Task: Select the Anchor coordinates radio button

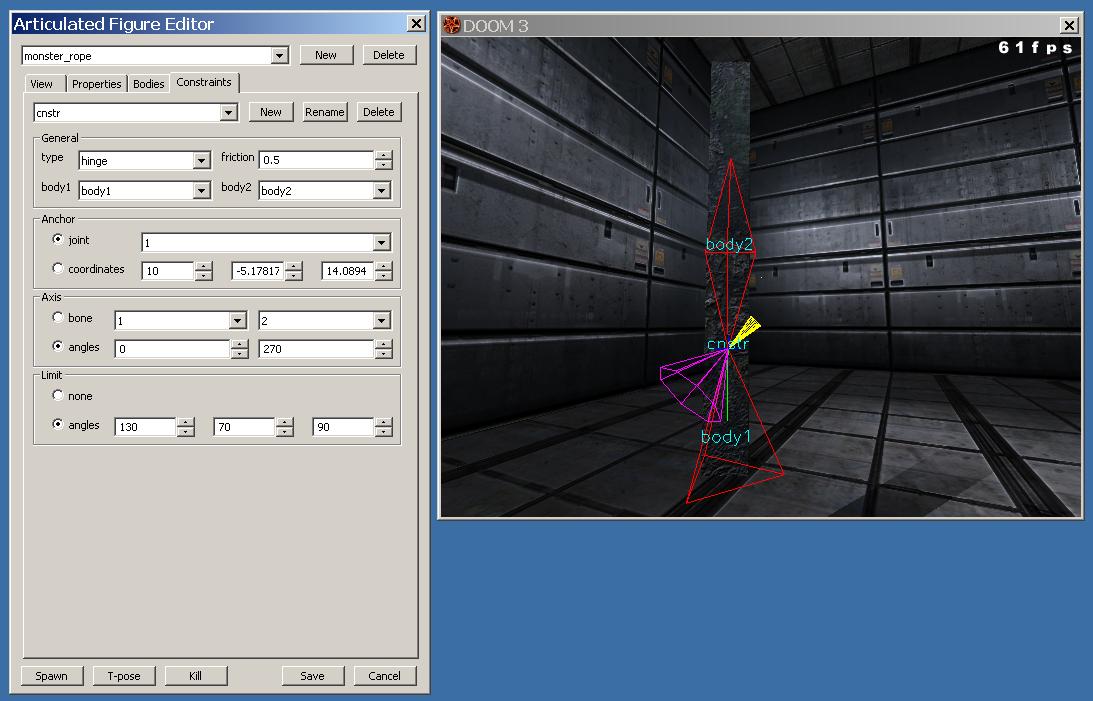Action: 58,268
